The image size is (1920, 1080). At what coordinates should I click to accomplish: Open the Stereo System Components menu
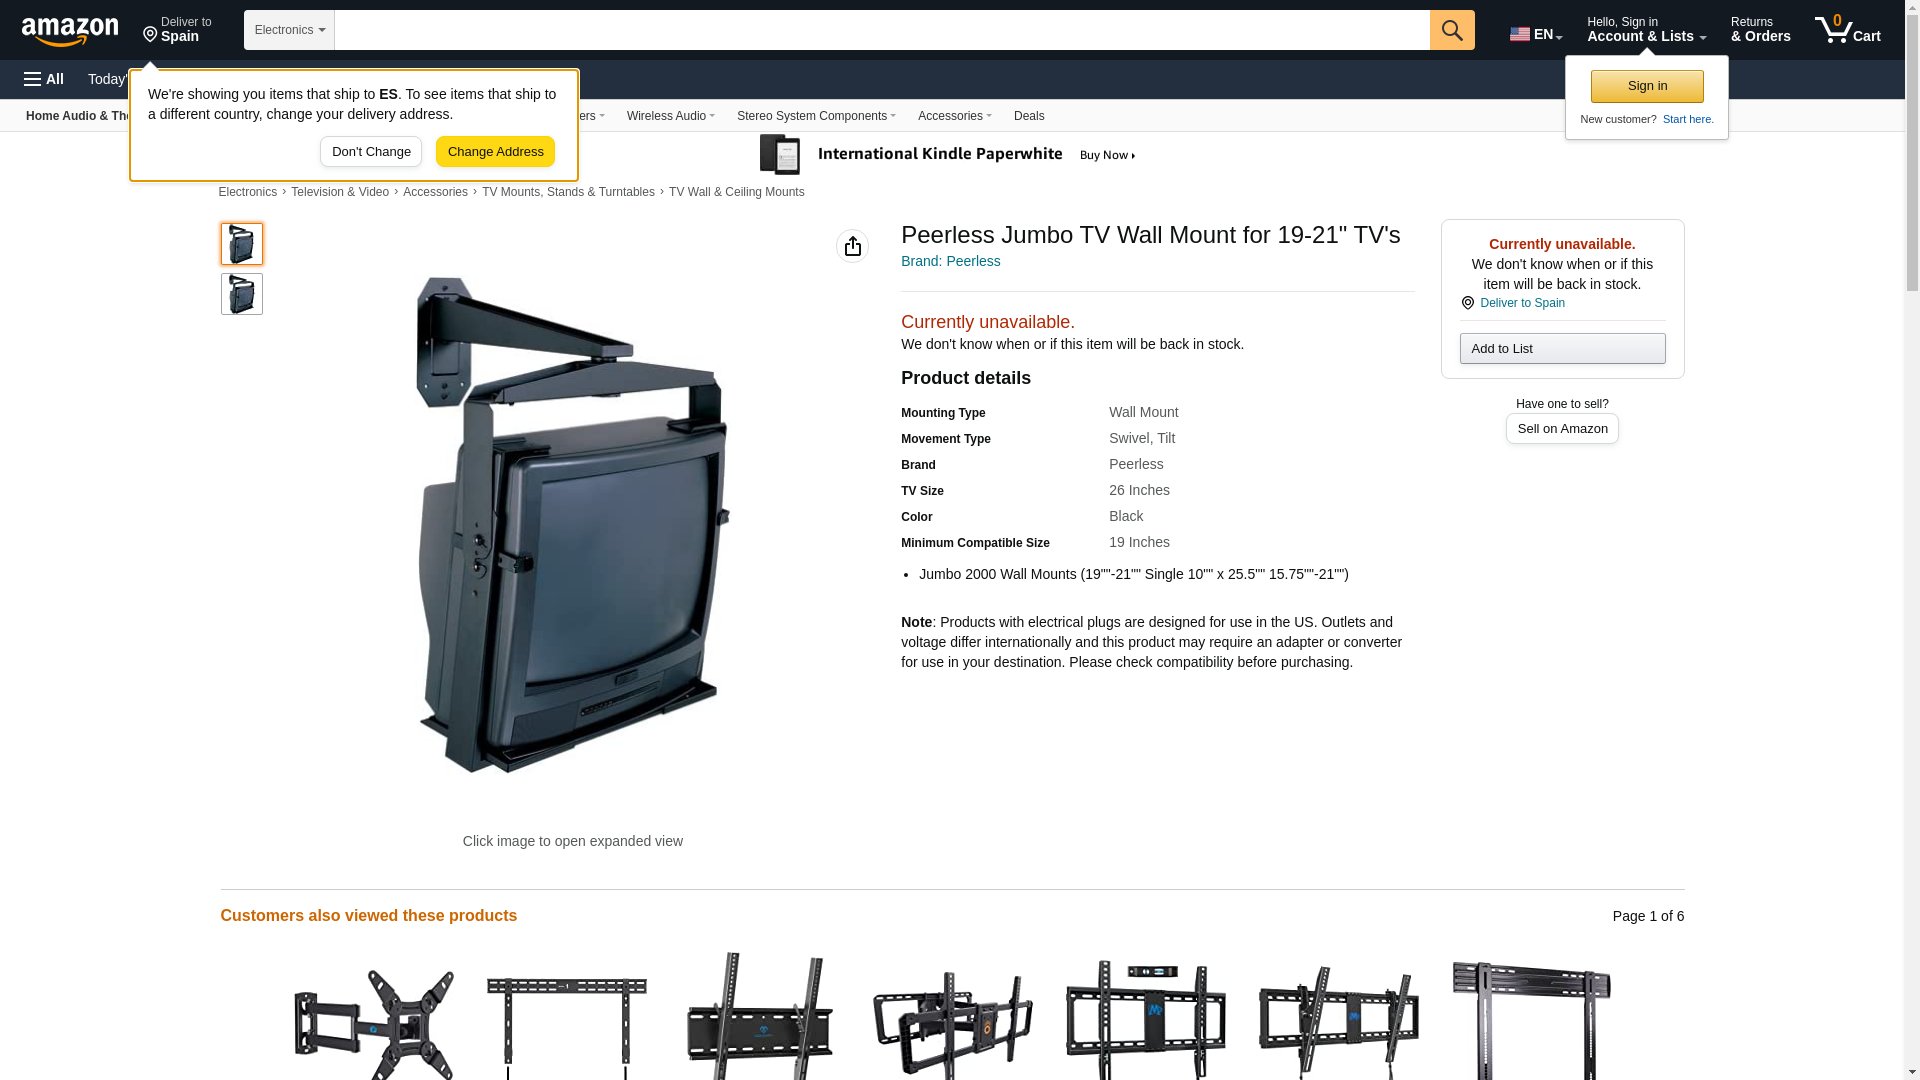click(x=816, y=116)
